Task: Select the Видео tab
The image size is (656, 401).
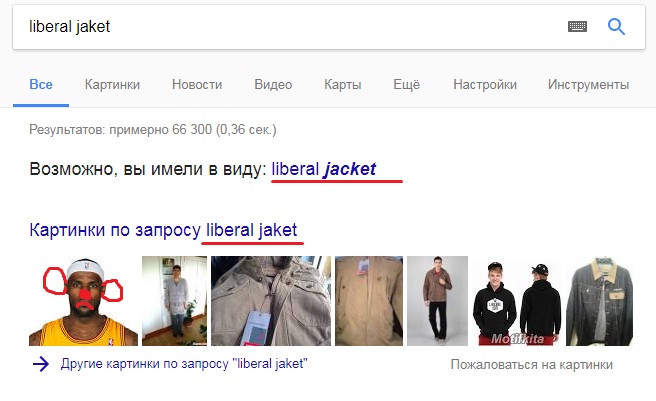Action: coord(273,85)
